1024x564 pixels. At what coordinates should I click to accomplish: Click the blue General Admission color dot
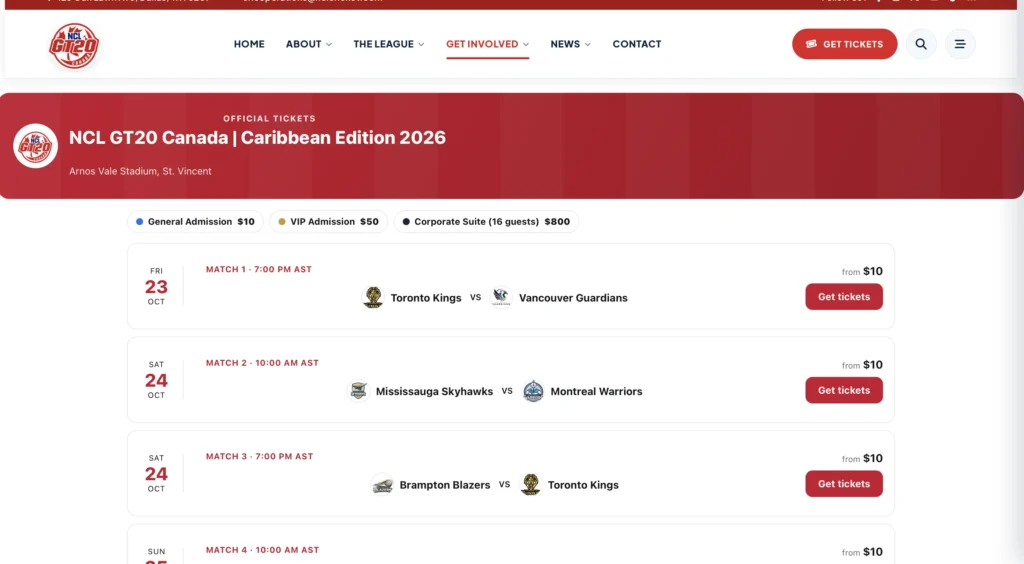pos(139,221)
